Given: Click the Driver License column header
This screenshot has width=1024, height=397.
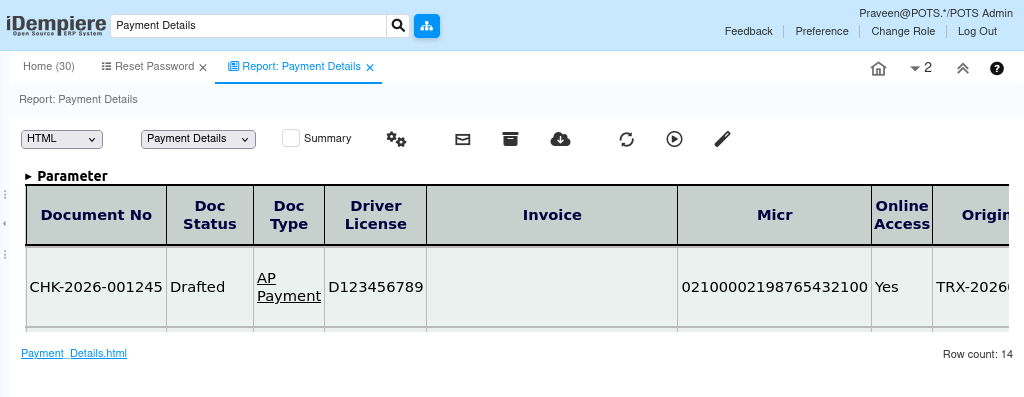Looking at the screenshot, I should click(x=376, y=215).
